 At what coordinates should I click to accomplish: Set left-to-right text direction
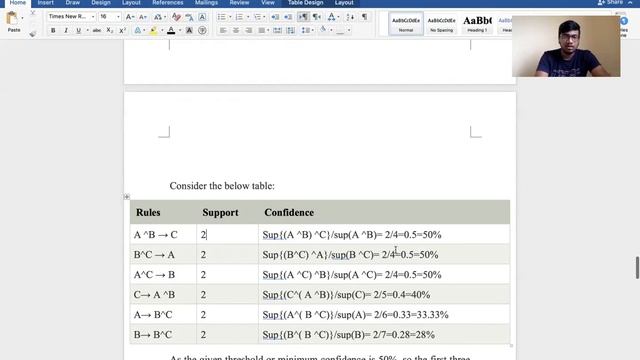[303, 17]
